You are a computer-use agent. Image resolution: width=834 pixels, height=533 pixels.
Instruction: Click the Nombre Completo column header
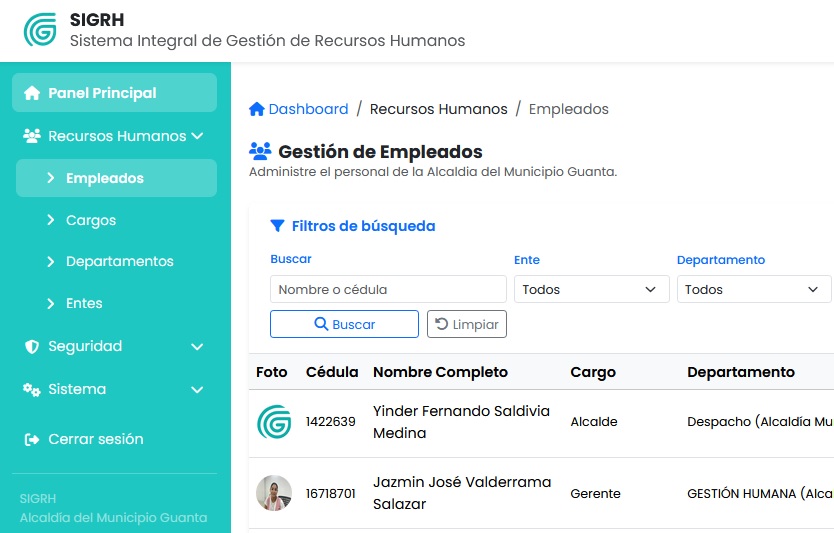pos(440,372)
